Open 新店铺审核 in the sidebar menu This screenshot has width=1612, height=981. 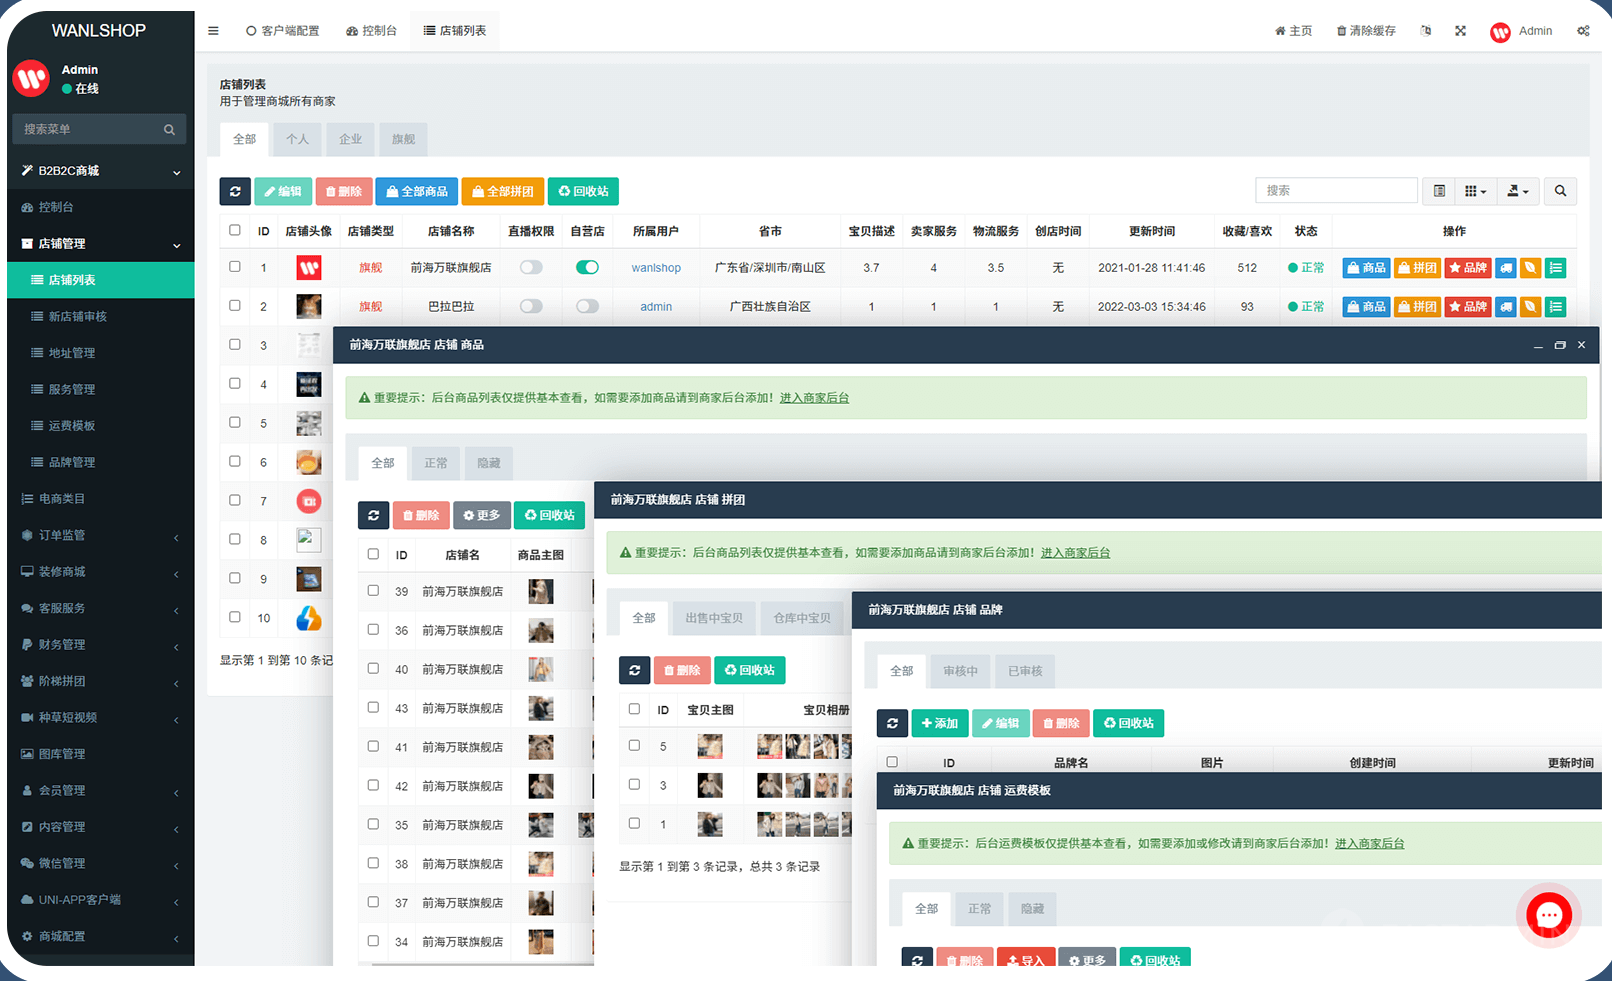point(78,317)
